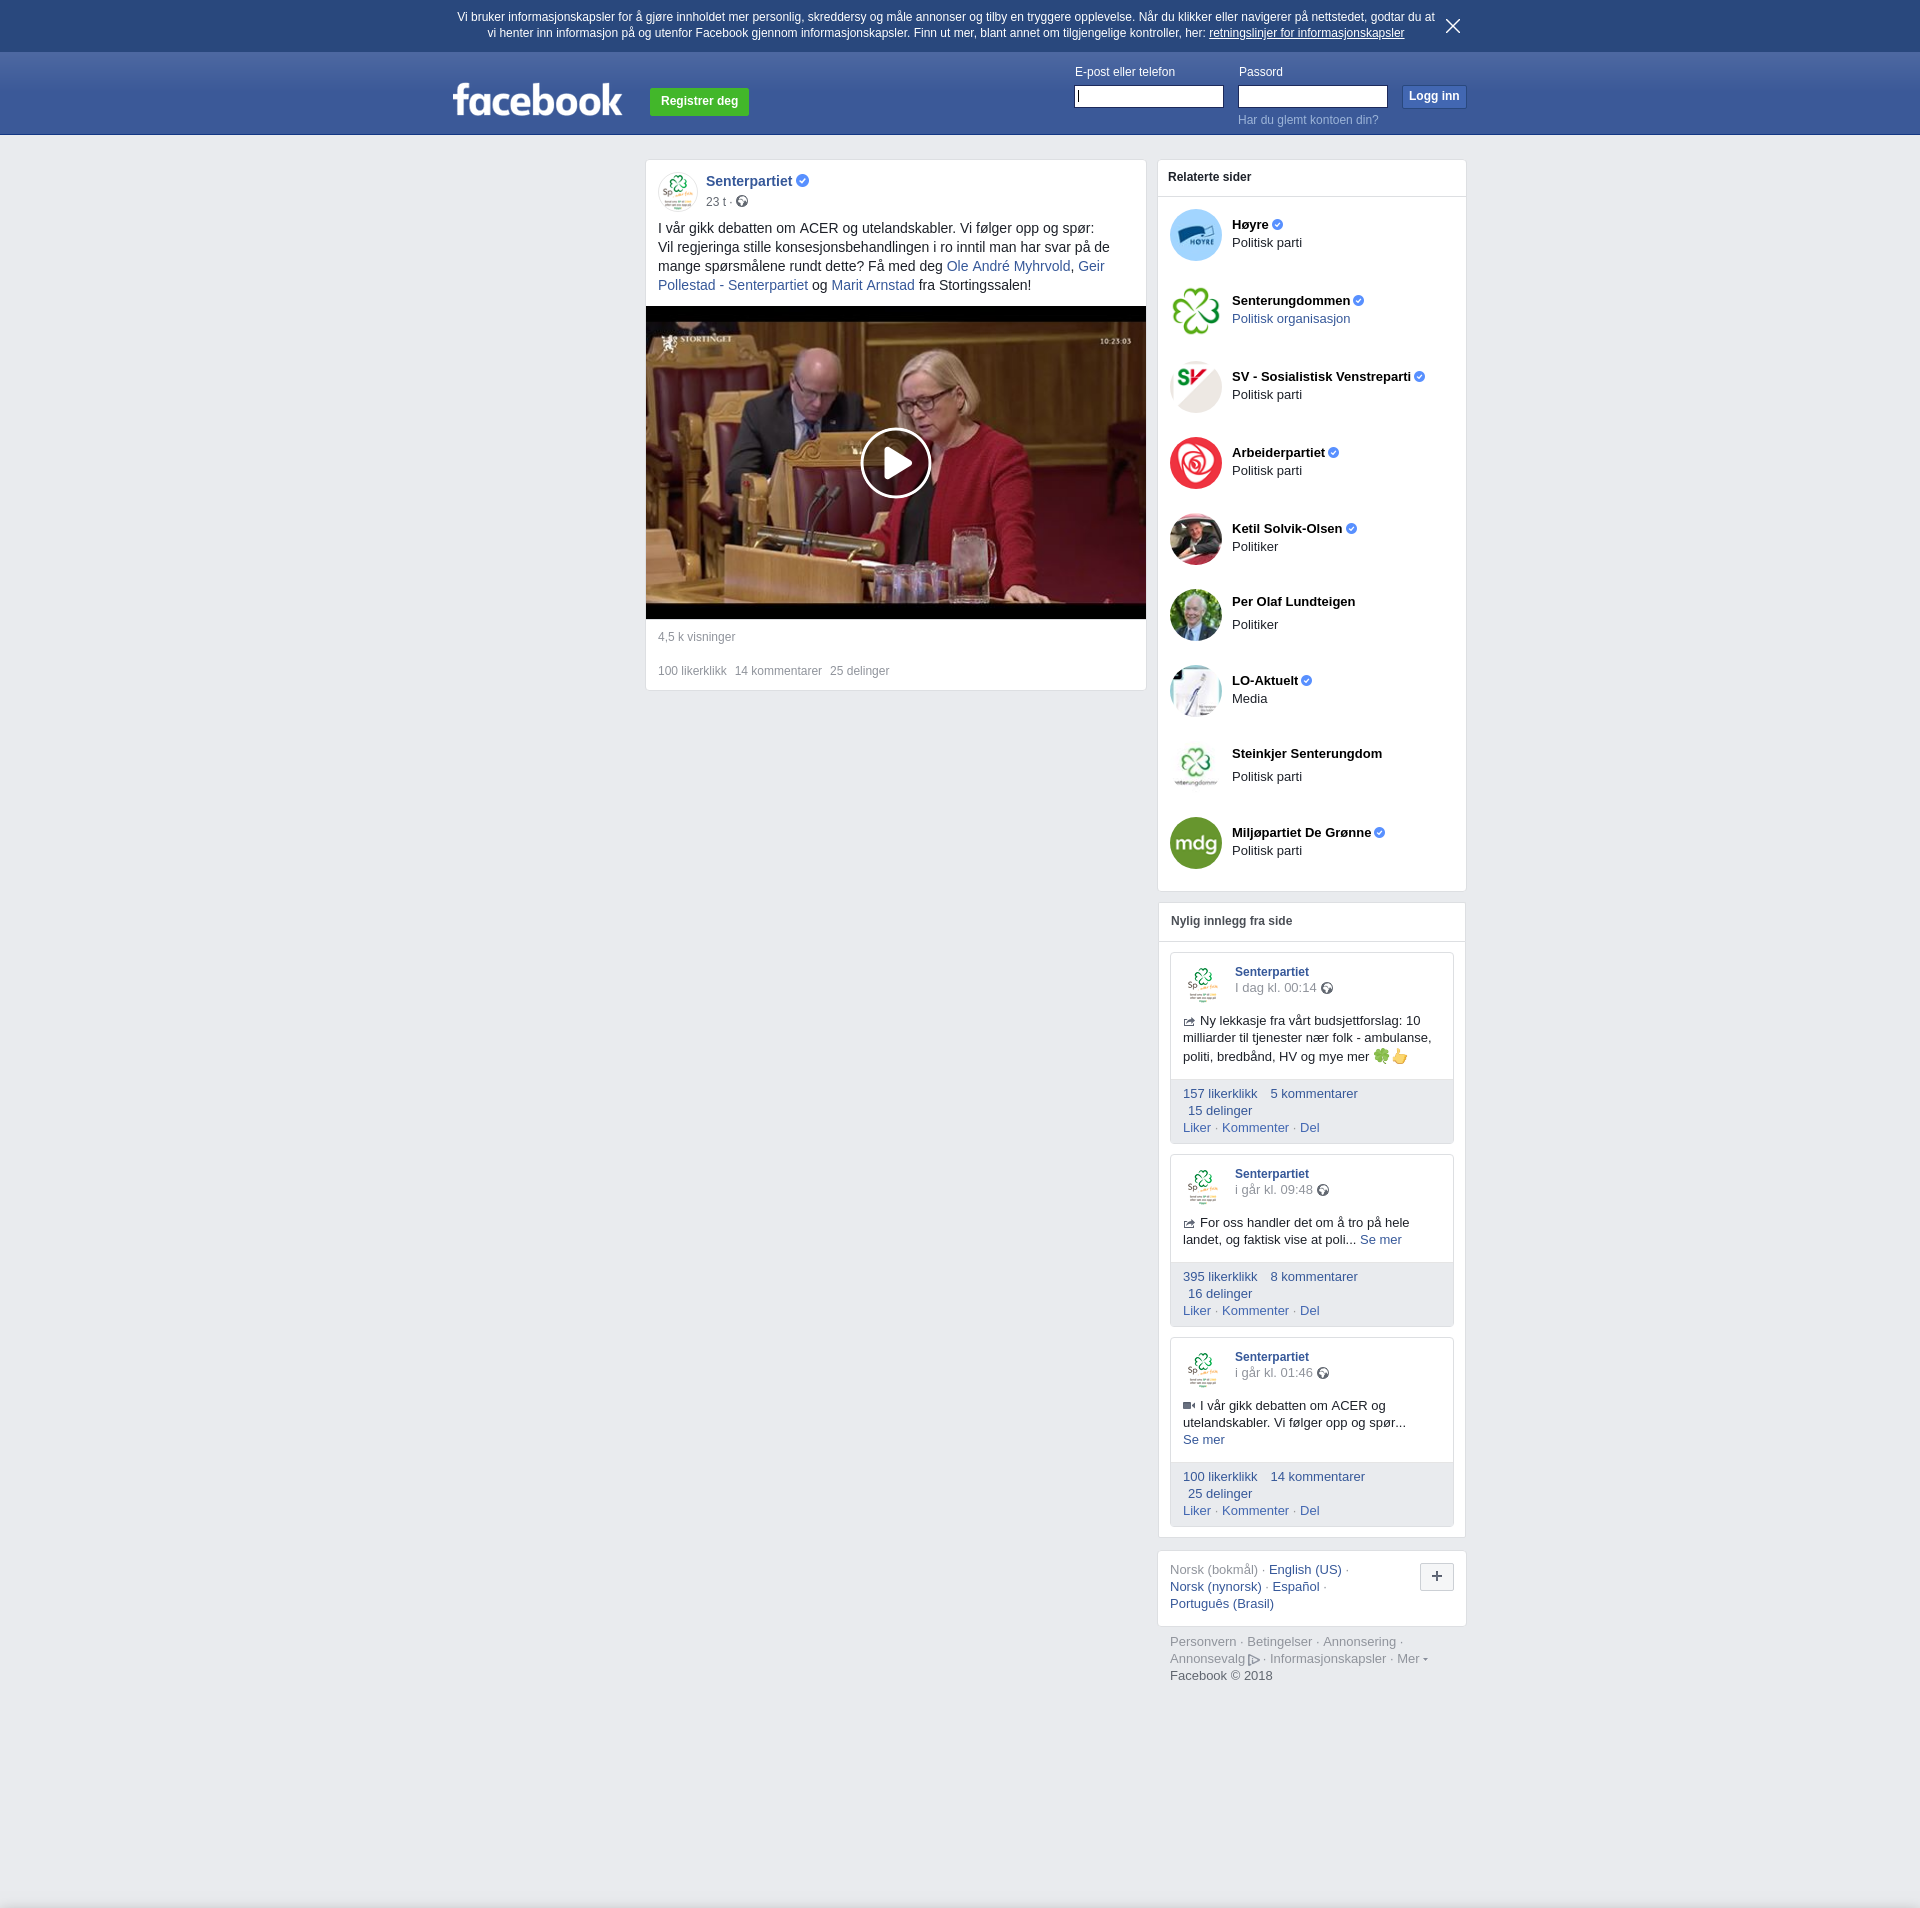The image size is (1920, 1908).
Task: Click 14 kommentarer under the video
Action: coord(778,671)
